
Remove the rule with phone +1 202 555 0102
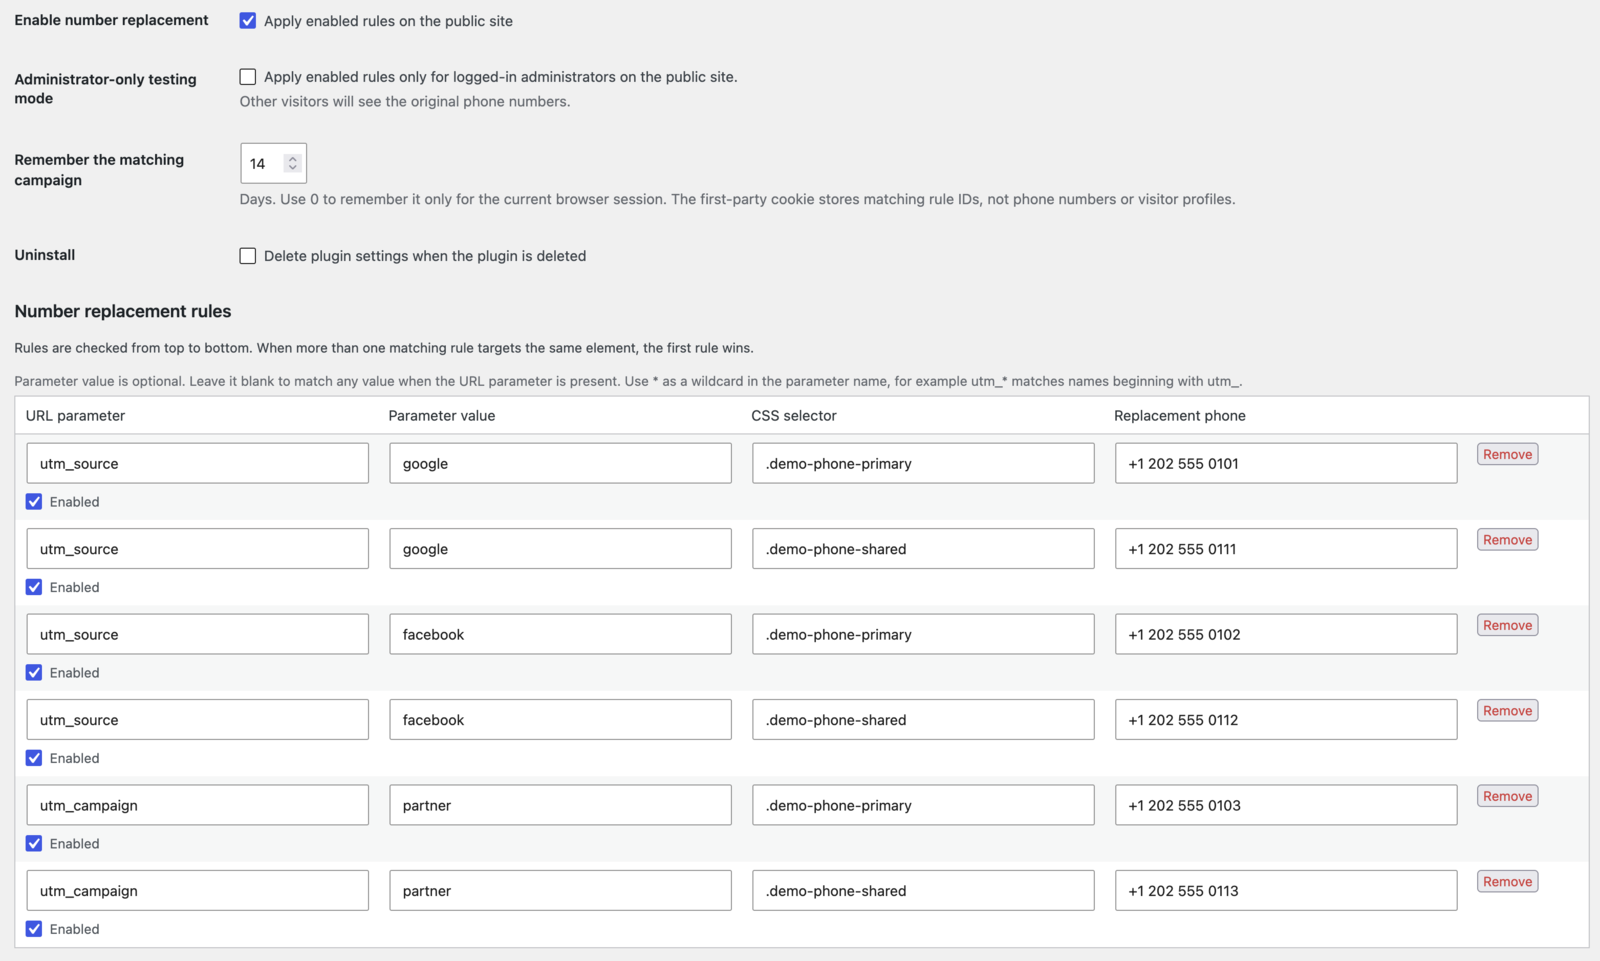point(1507,625)
